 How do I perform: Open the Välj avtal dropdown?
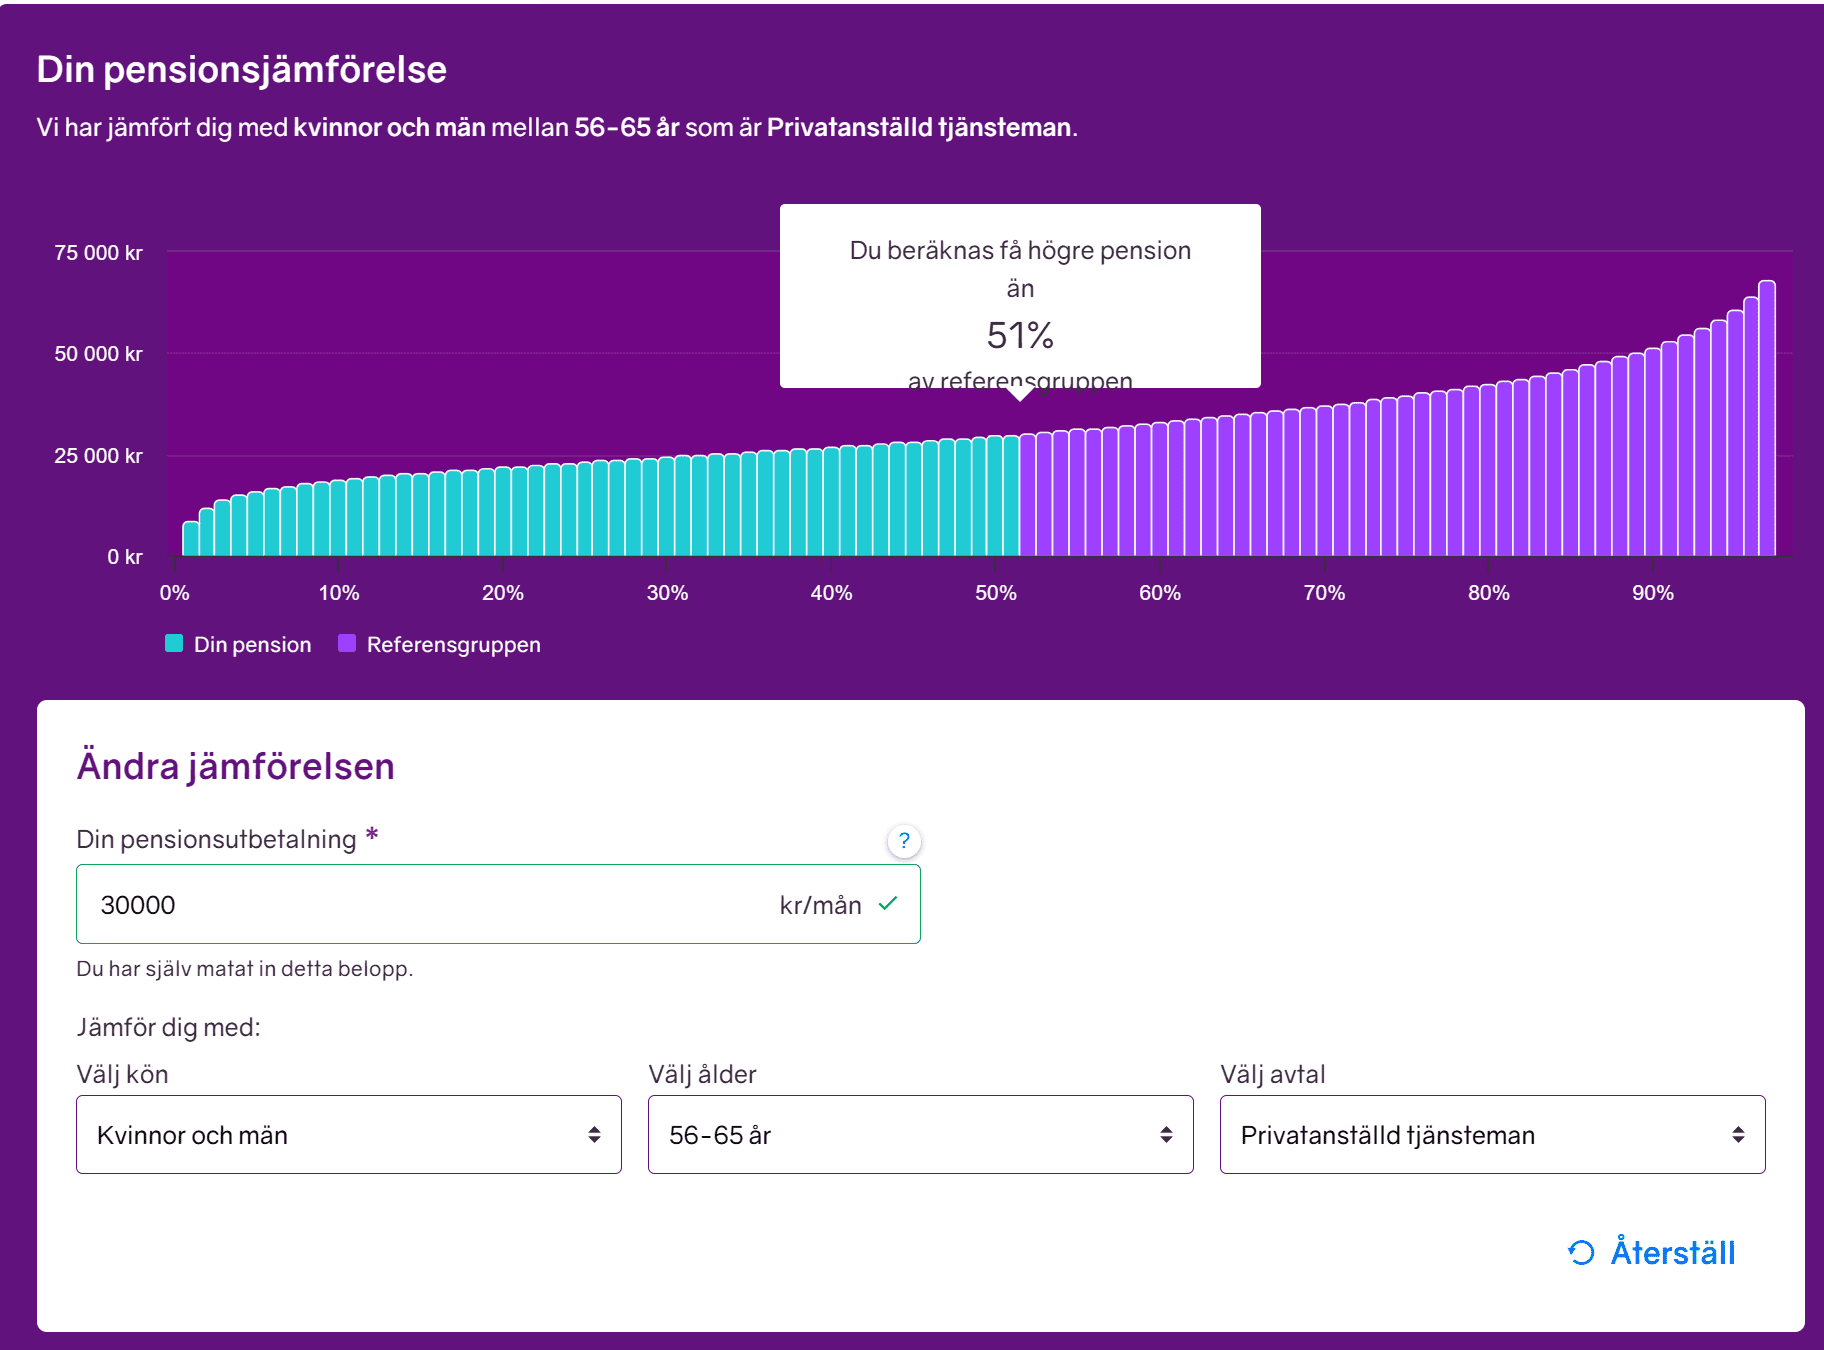coord(1492,1135)
